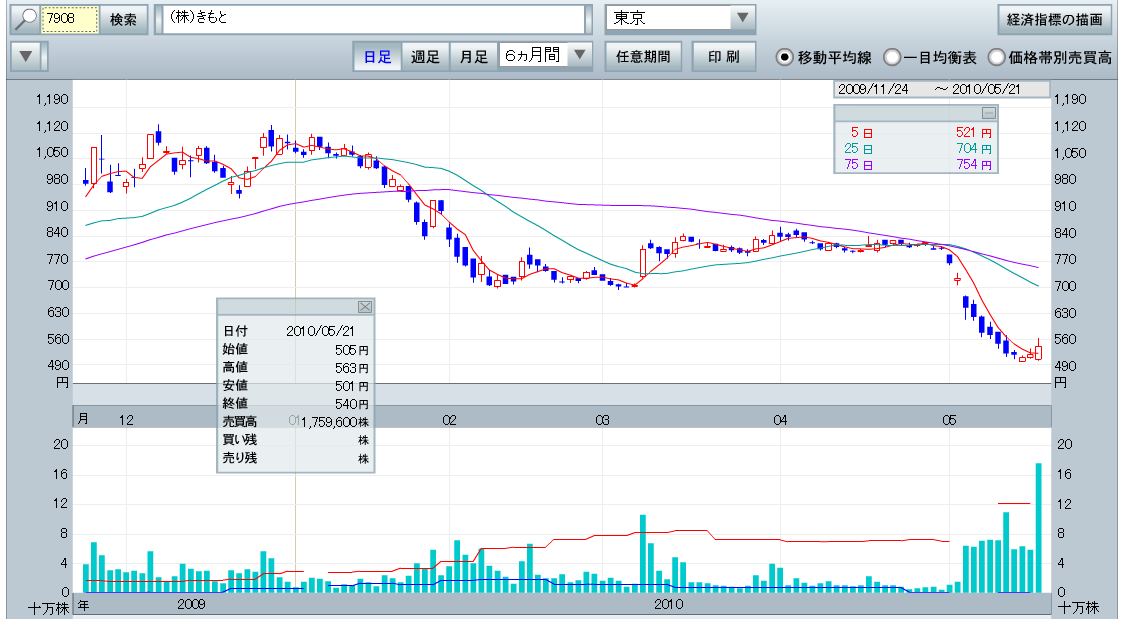The height and width of the screenshot is (619, 1121).
Task: Expand the panel with the left ▼ button
Action: 28,57
